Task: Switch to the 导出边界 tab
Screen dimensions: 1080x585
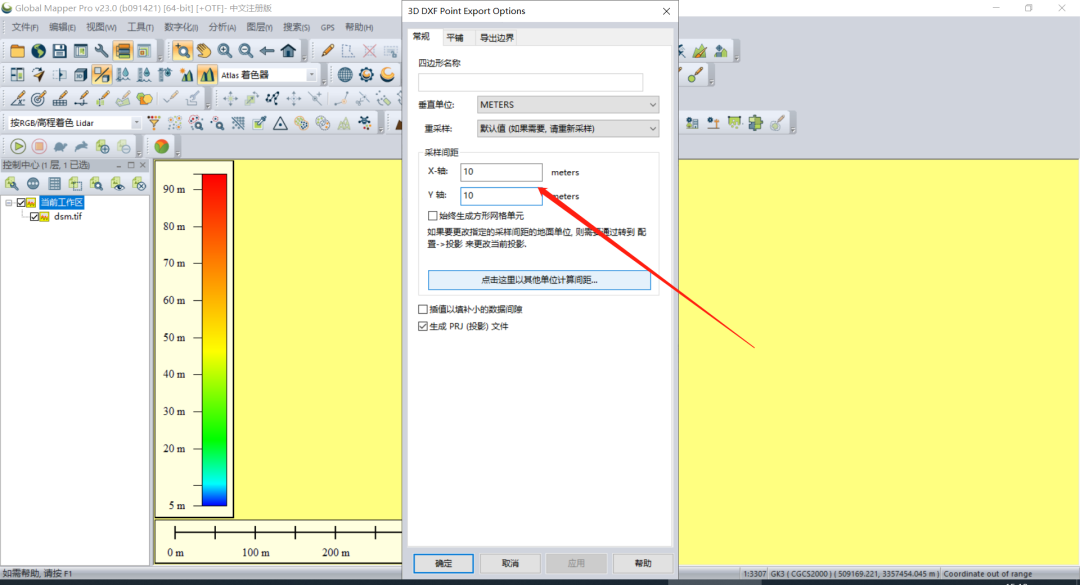Action: click(x=497, y=37)
